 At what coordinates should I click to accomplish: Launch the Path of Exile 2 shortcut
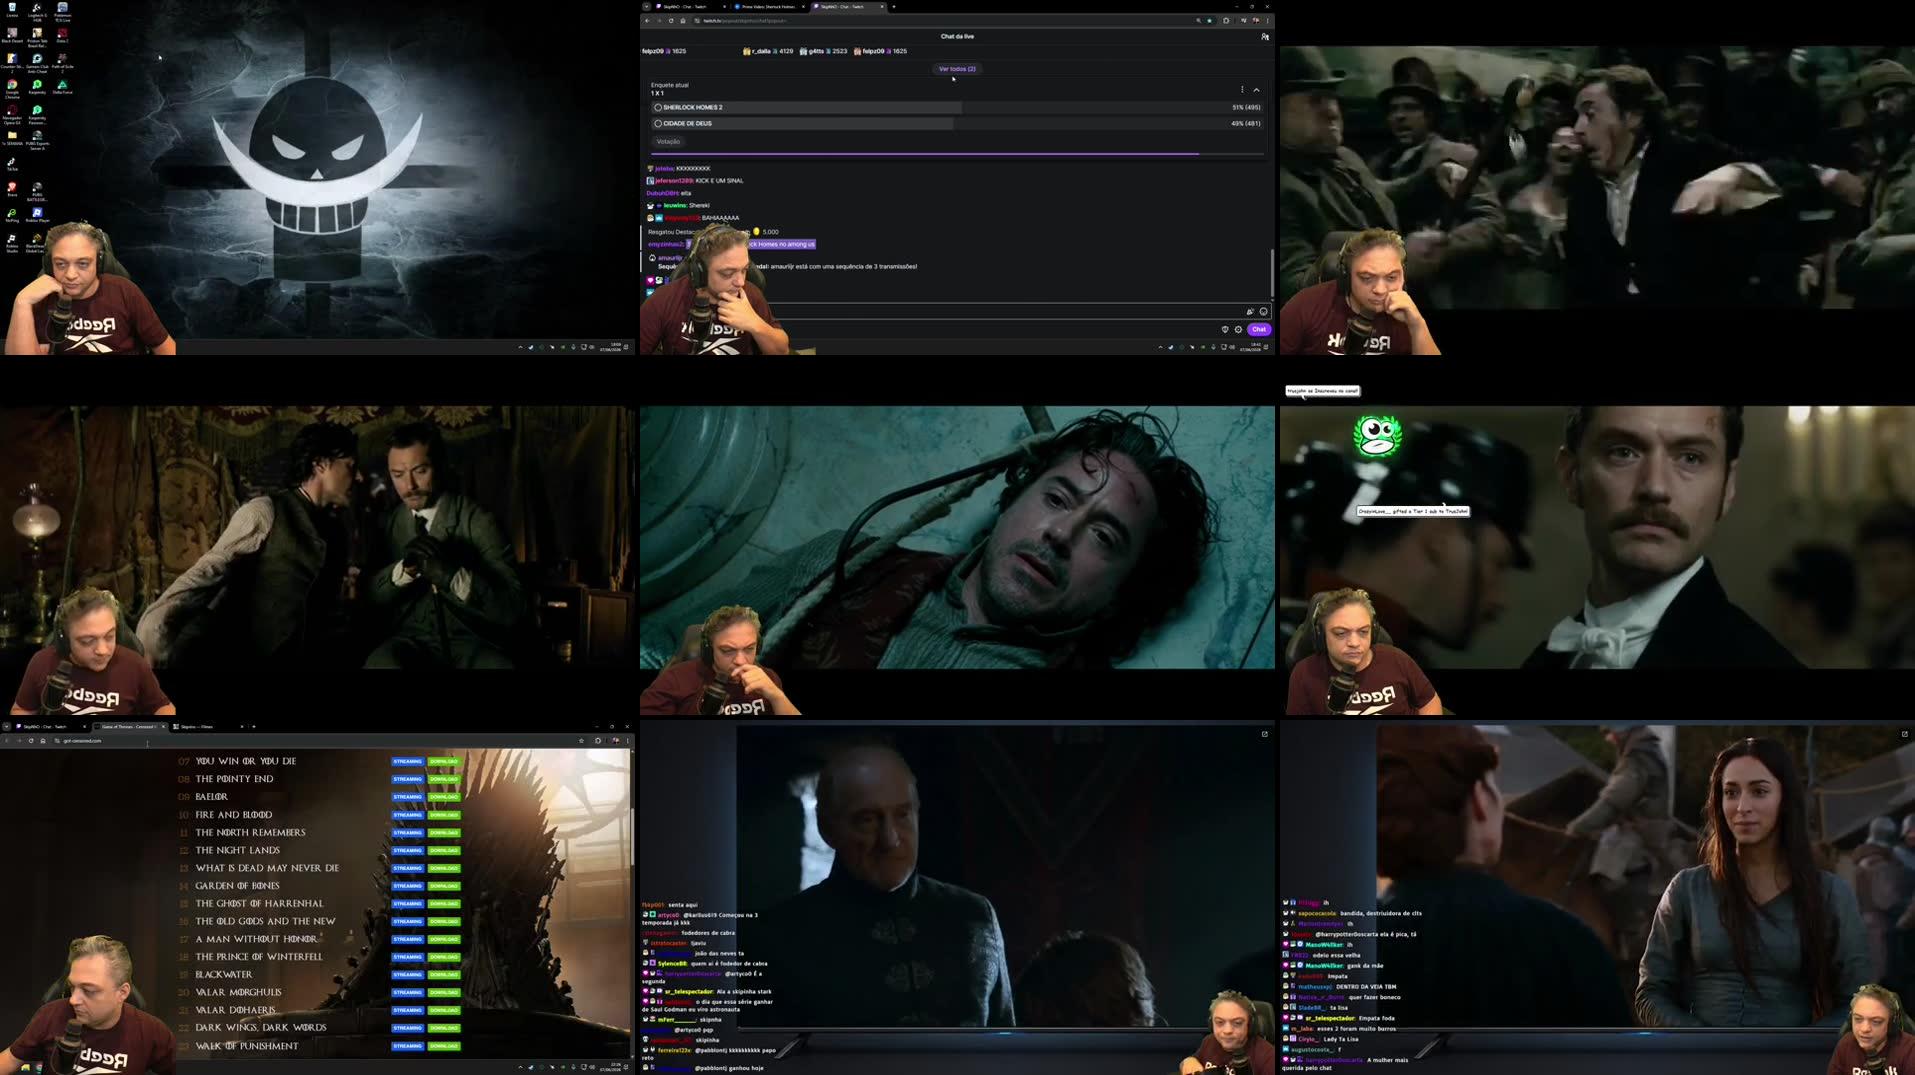62,62
